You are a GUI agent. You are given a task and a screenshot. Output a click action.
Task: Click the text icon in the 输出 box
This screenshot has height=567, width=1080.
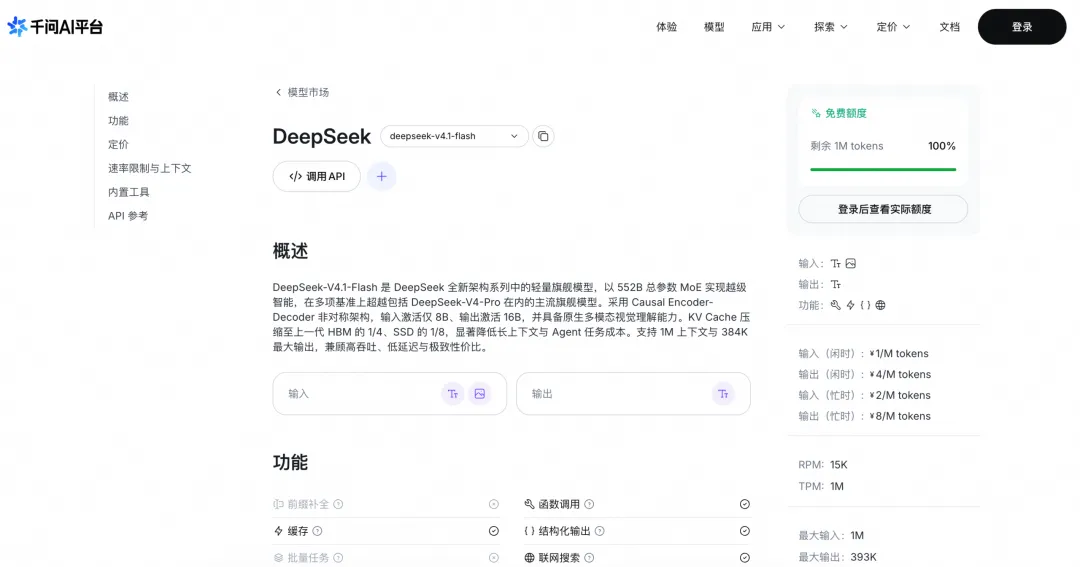click(x=723, y=394)
